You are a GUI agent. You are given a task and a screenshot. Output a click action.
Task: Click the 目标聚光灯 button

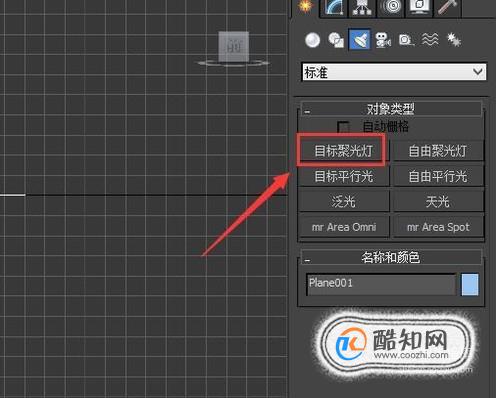click(343, 151)
